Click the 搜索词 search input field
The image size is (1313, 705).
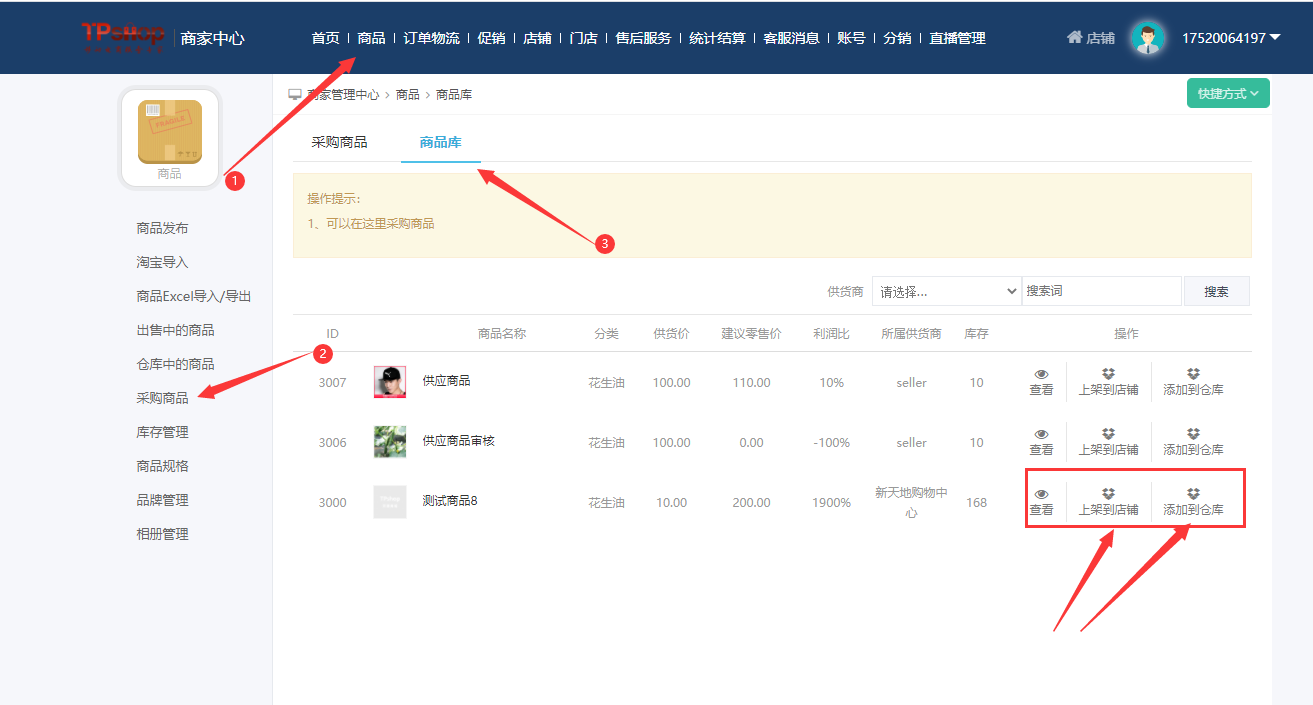tap(1101, 291)
